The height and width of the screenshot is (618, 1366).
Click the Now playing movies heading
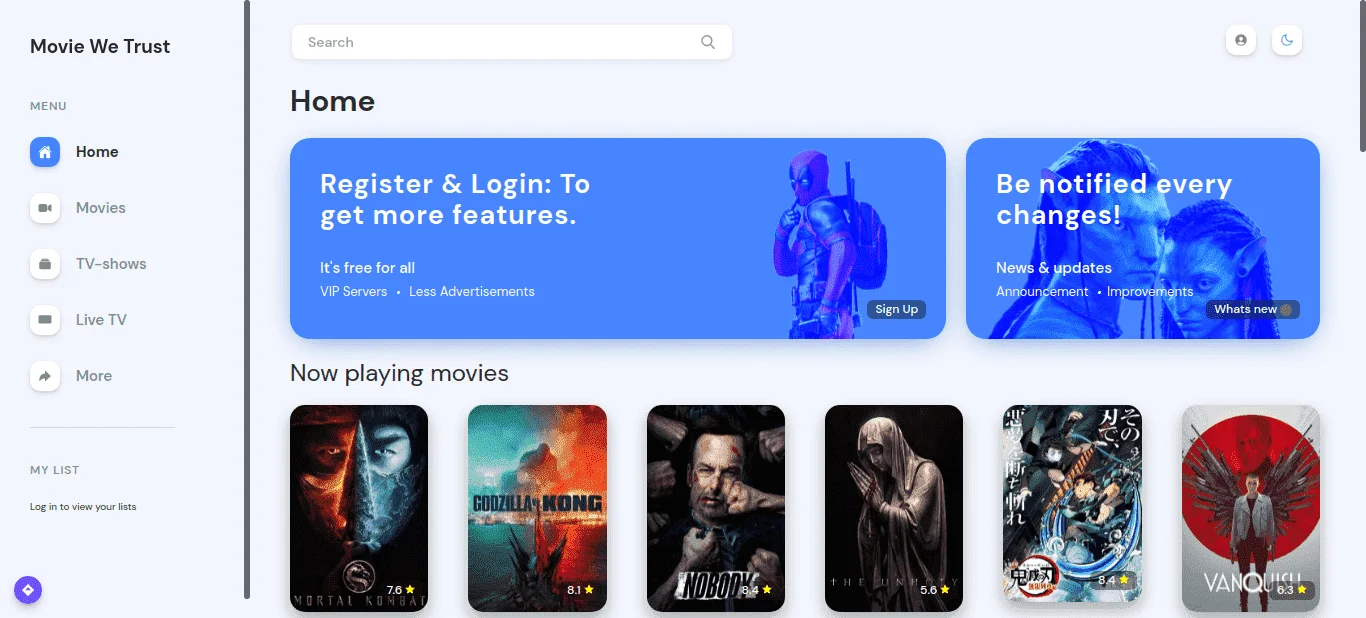tap(399, 373)
